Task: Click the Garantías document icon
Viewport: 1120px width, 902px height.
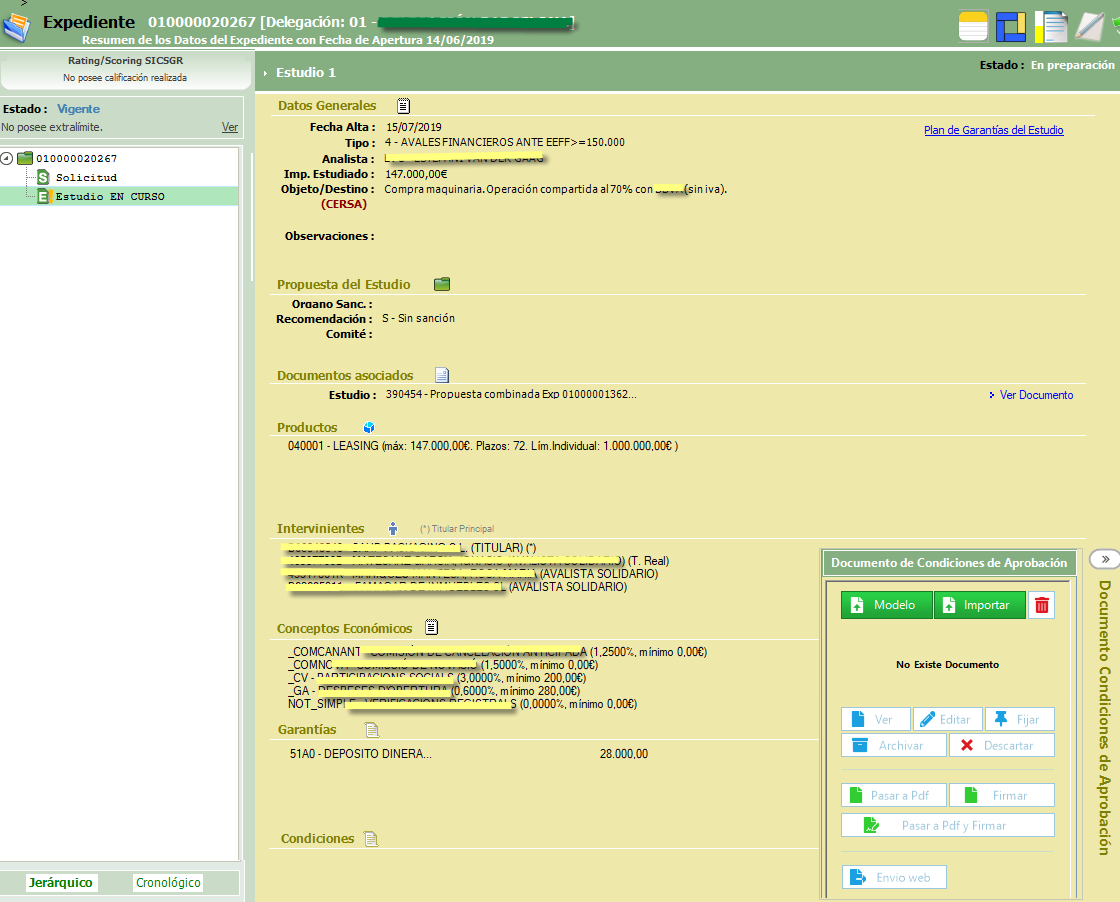Action: [x=371, y=729]
